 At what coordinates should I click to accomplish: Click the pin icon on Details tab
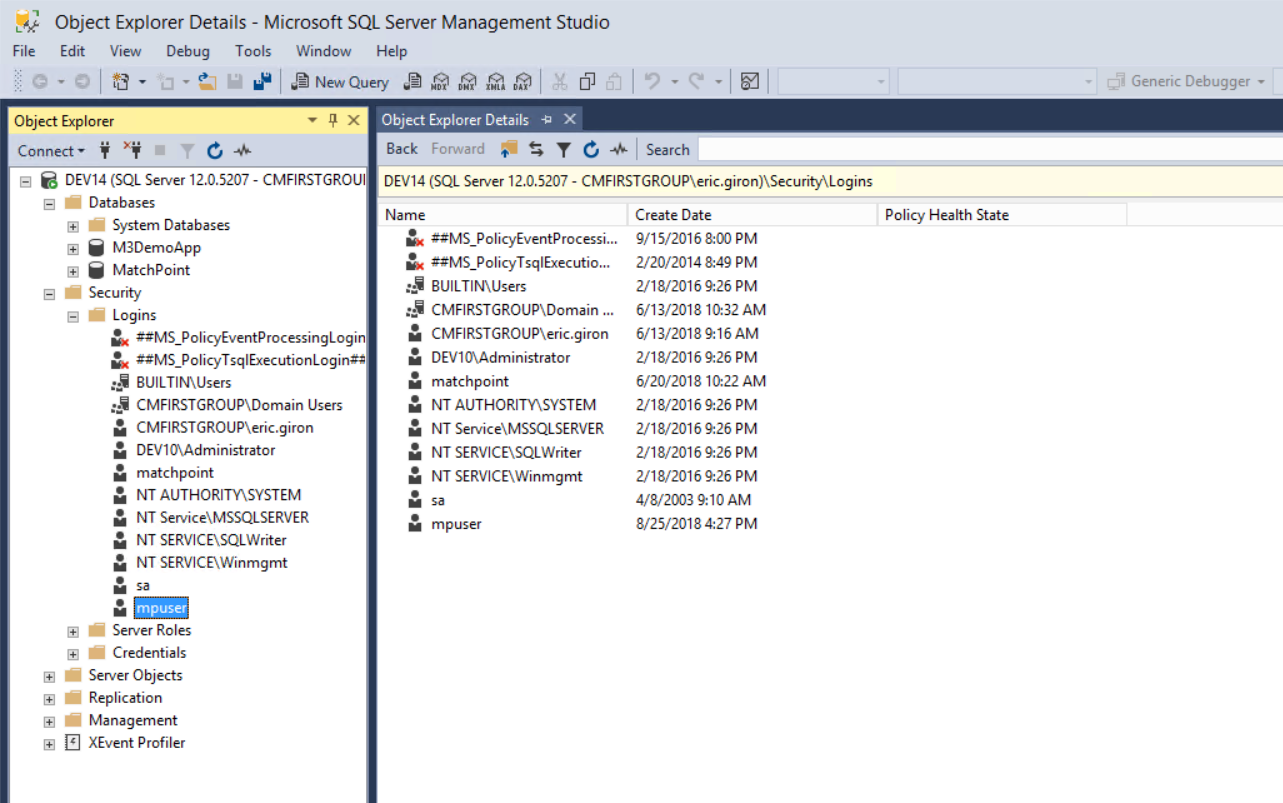pyautogui.click(x=547, y=119)
